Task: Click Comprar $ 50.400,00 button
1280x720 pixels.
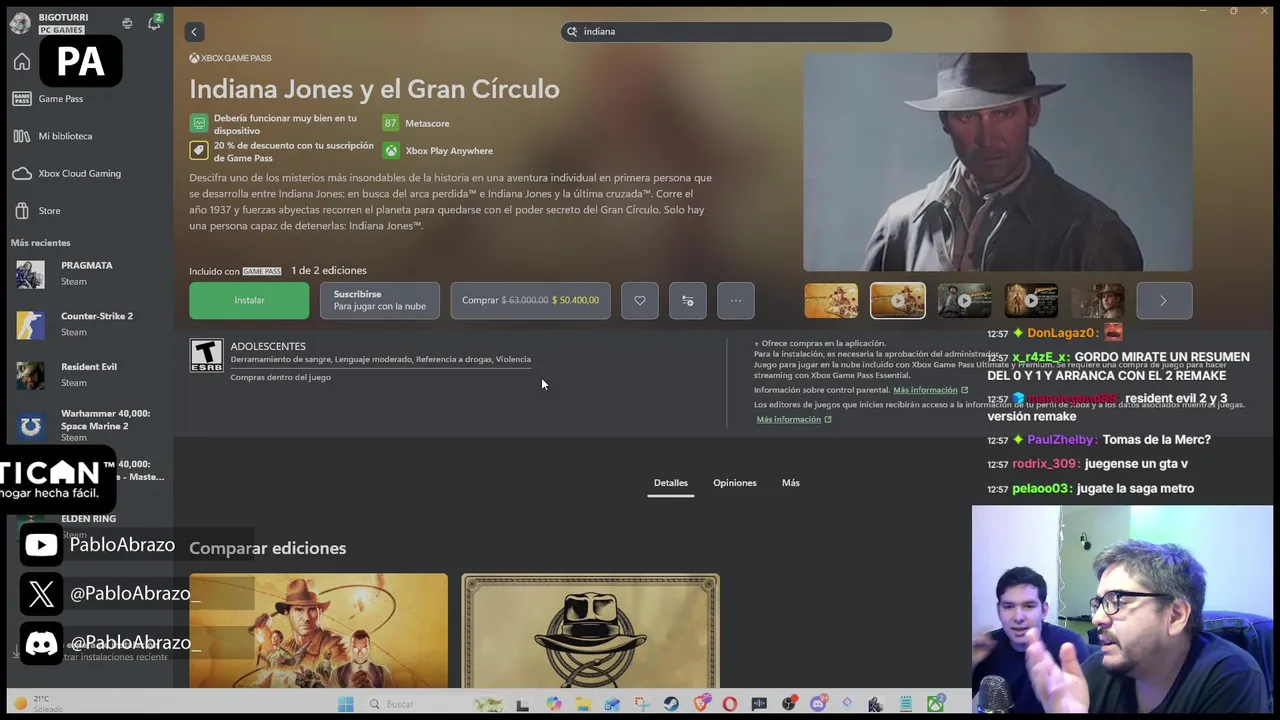Action: click(x=531, y=300)
